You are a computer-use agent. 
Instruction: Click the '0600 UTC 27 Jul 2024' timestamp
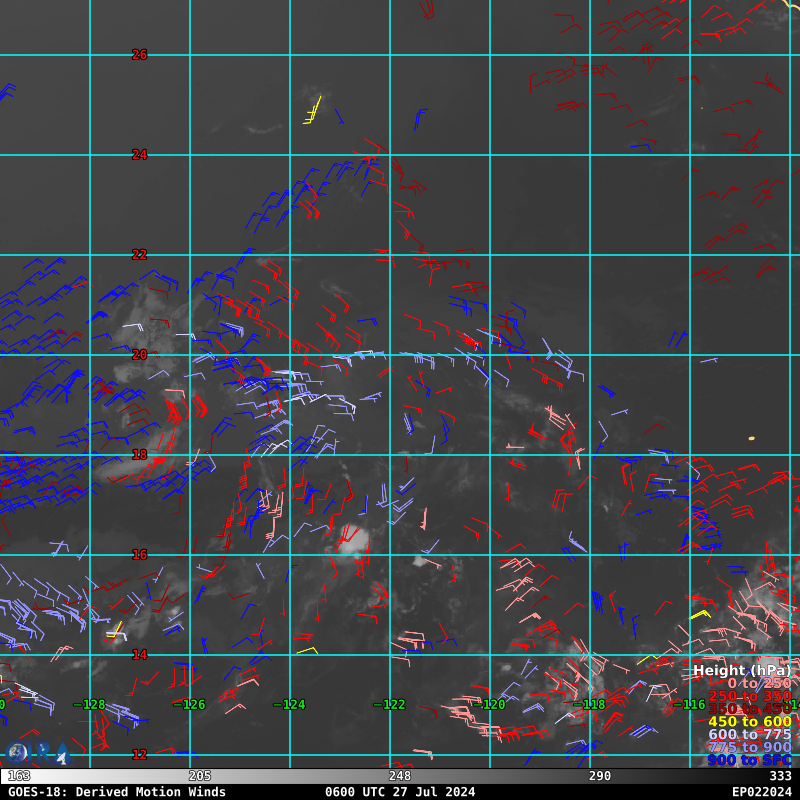(400, 792)
